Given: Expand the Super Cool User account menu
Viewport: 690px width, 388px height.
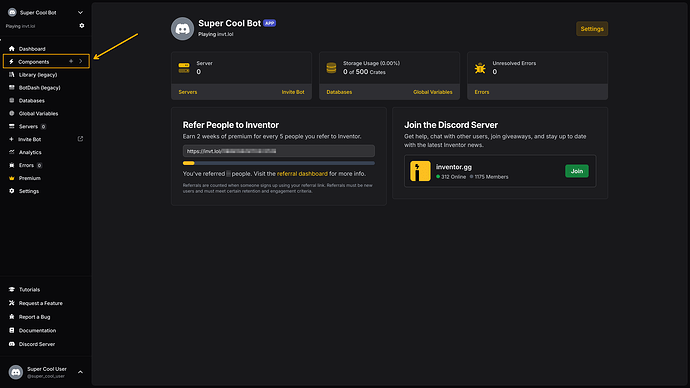Looking at the screenshot, I should (x=80, y=372).
